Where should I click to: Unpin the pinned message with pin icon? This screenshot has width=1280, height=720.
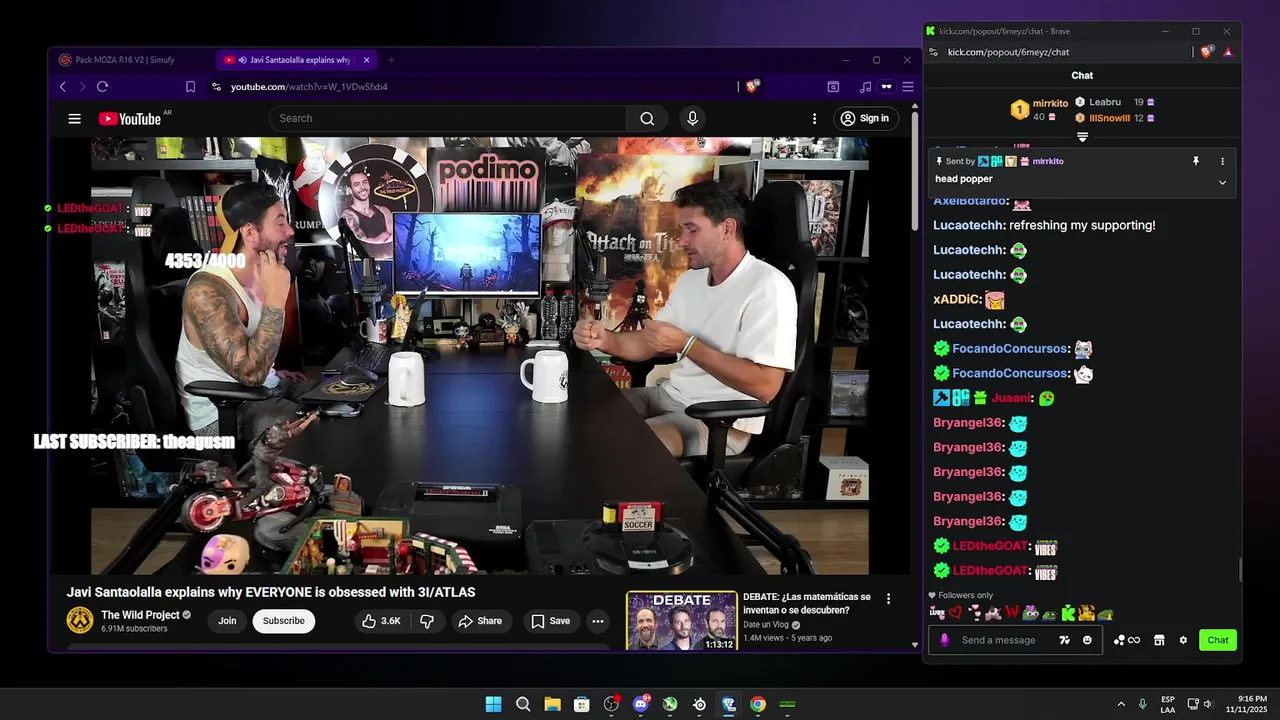tap(1195, 161)
